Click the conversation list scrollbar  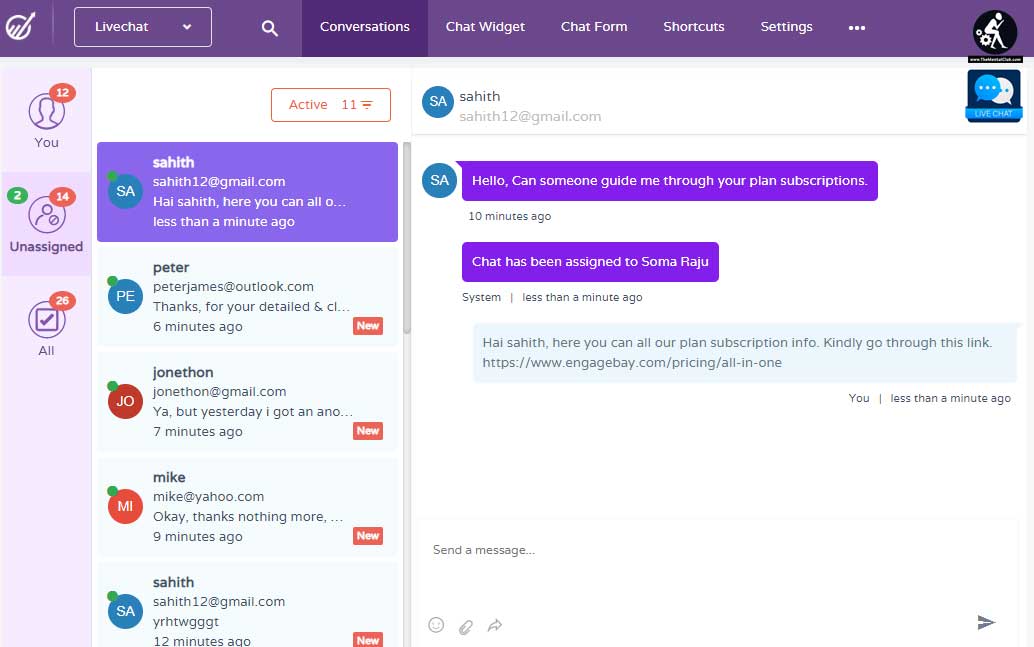tap(407, 237)
